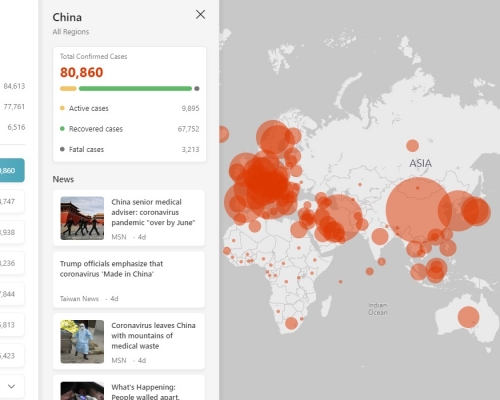Image resolution: width=500 pixels, height=400 pixels.
Task: Open 'What's Happening' news article
Action: [x=129, y=388]
